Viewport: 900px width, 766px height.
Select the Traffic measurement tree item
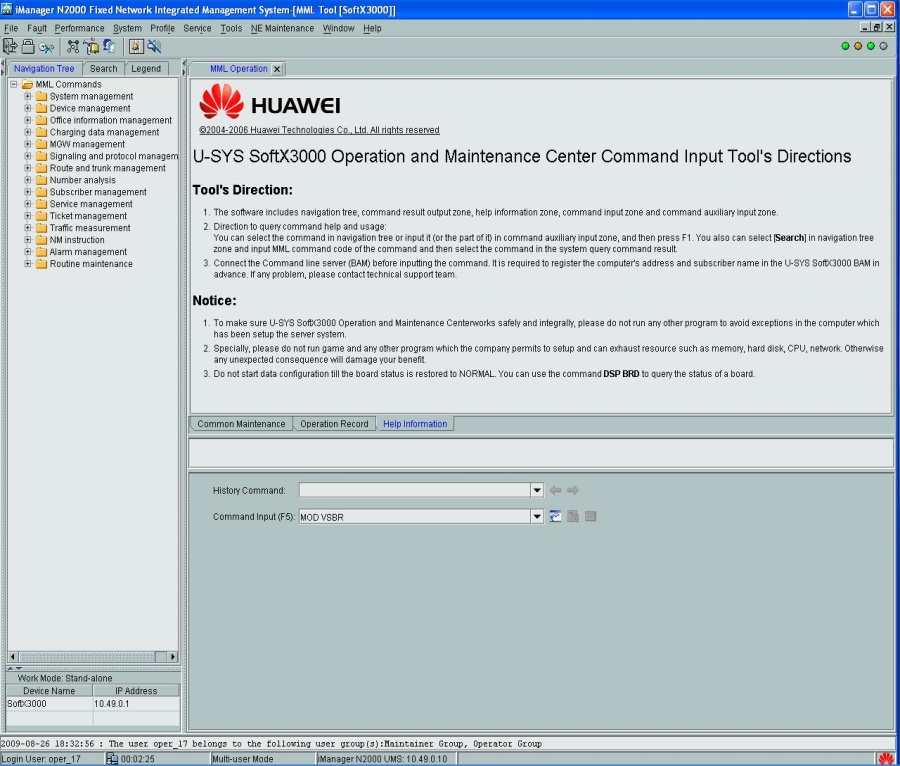[90, 228]
